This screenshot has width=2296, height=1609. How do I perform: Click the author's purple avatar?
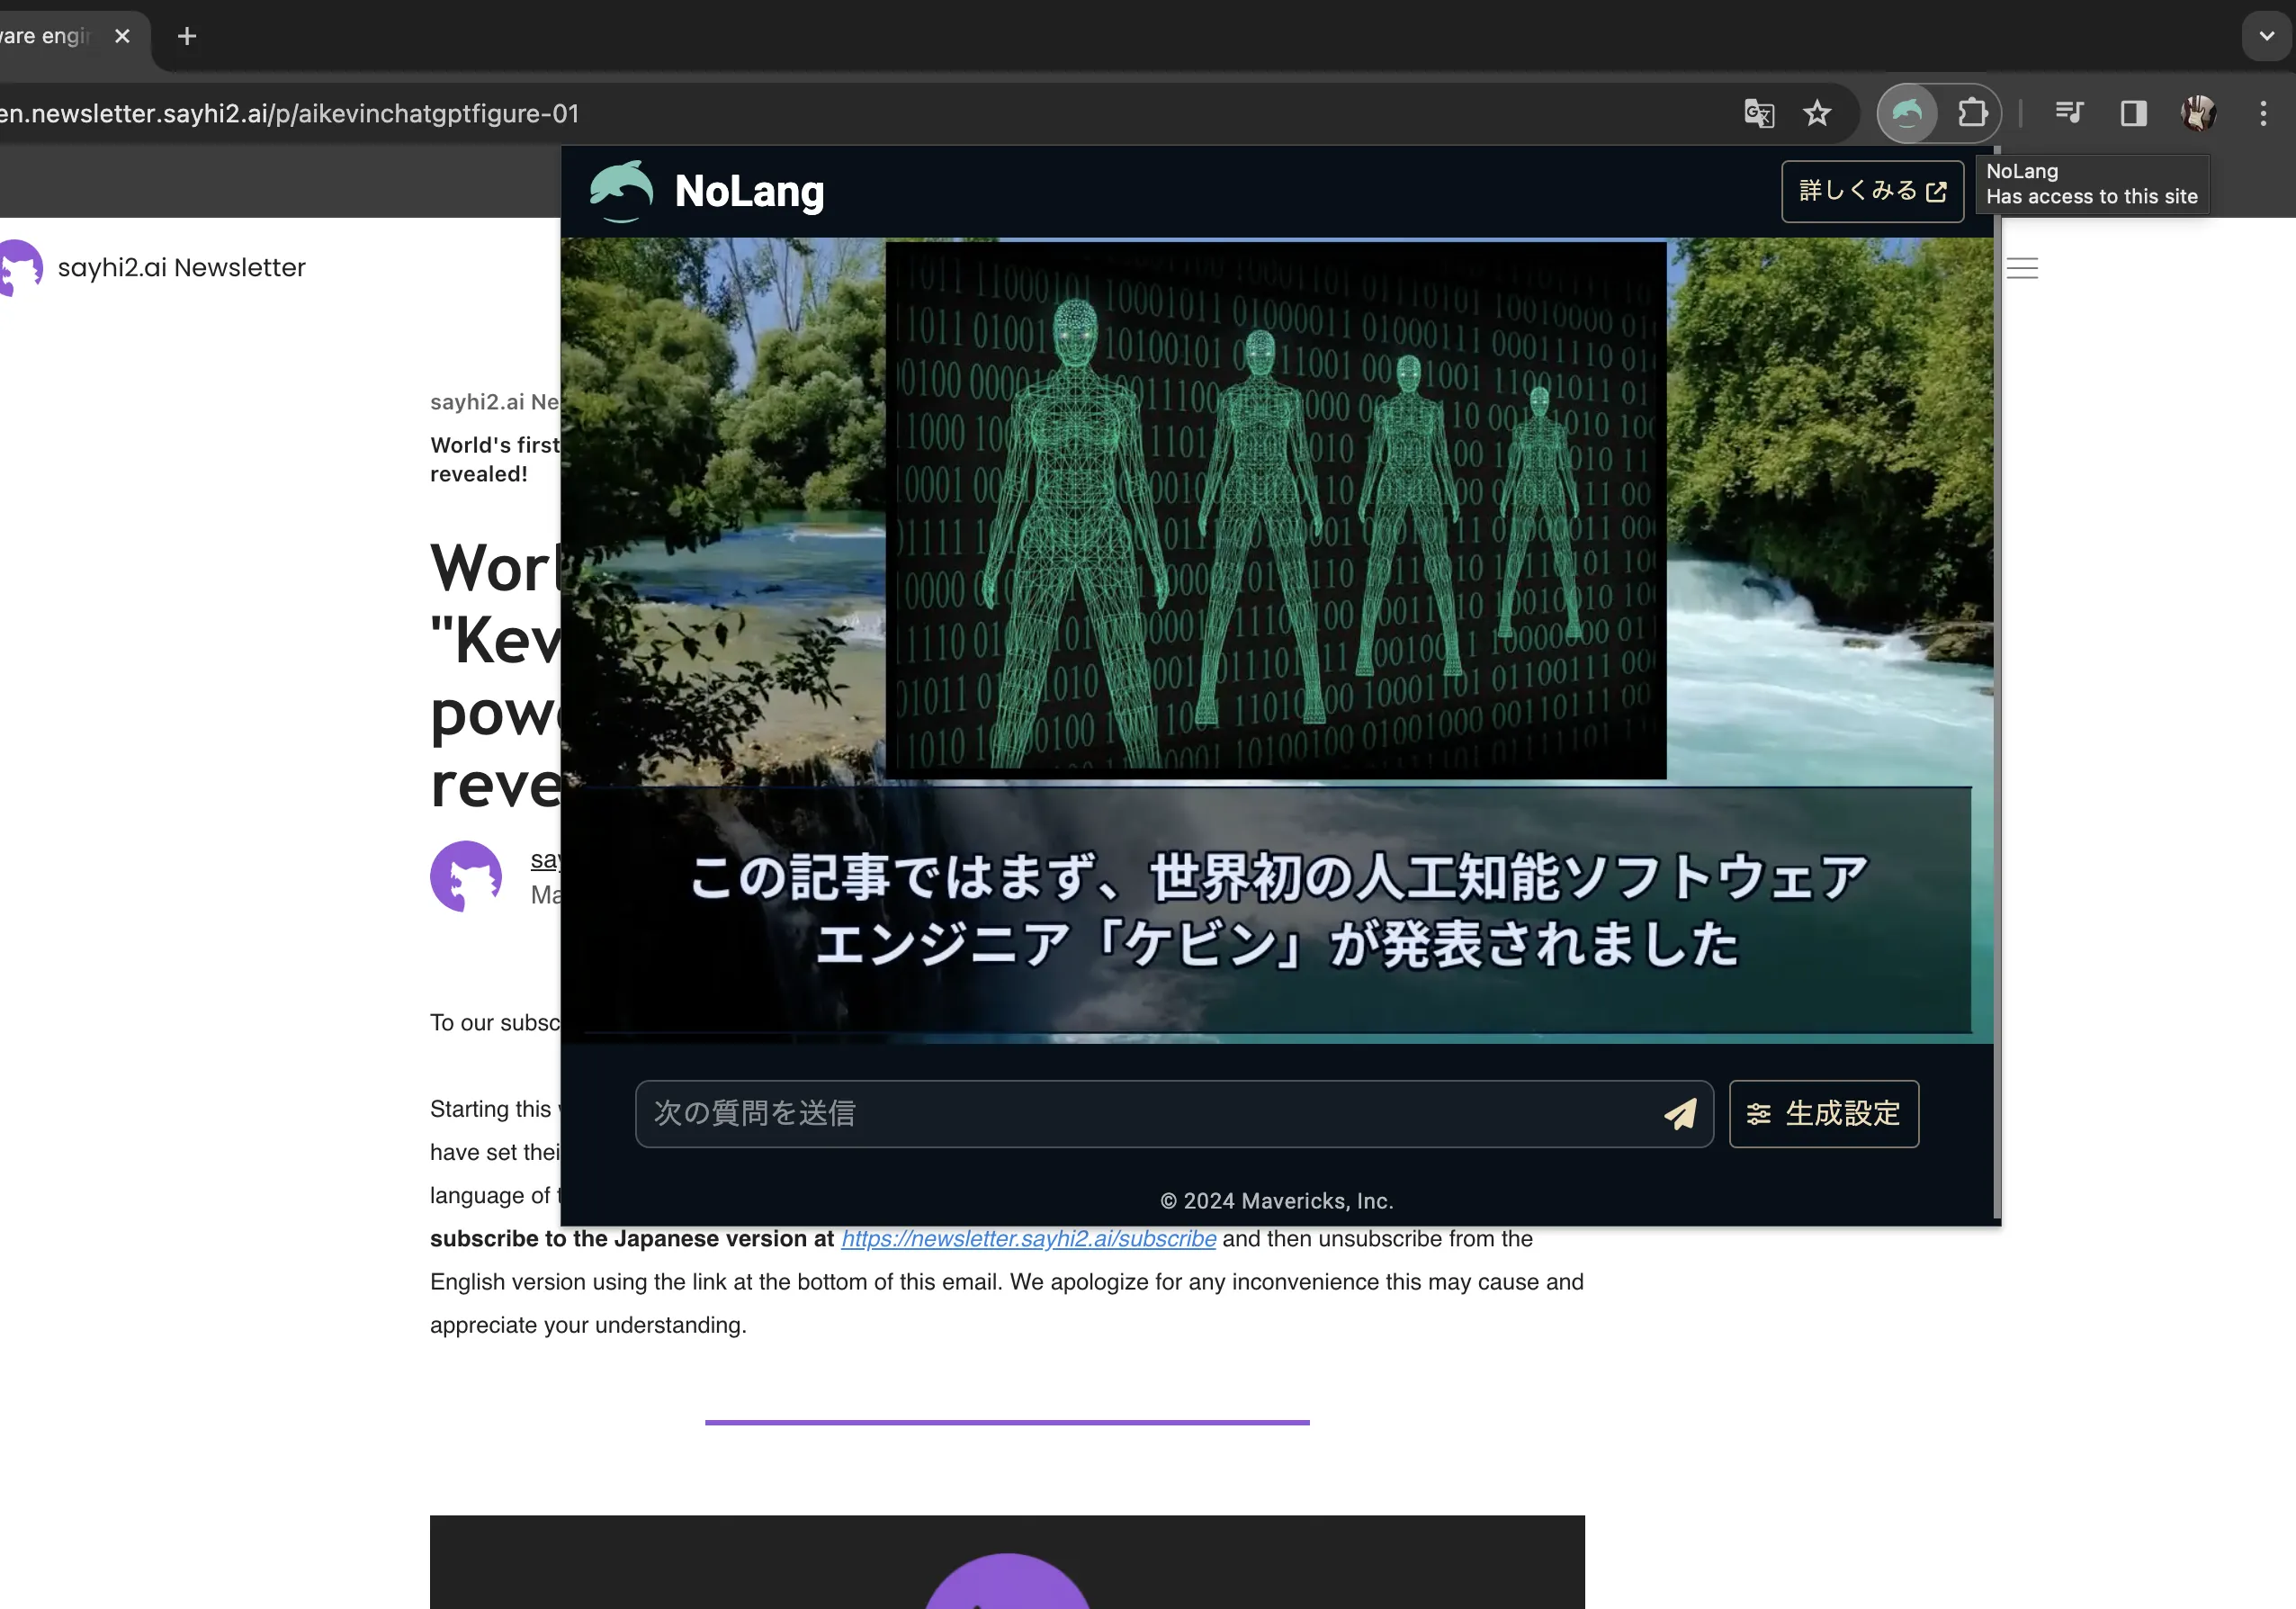click(x=466, y=876)
